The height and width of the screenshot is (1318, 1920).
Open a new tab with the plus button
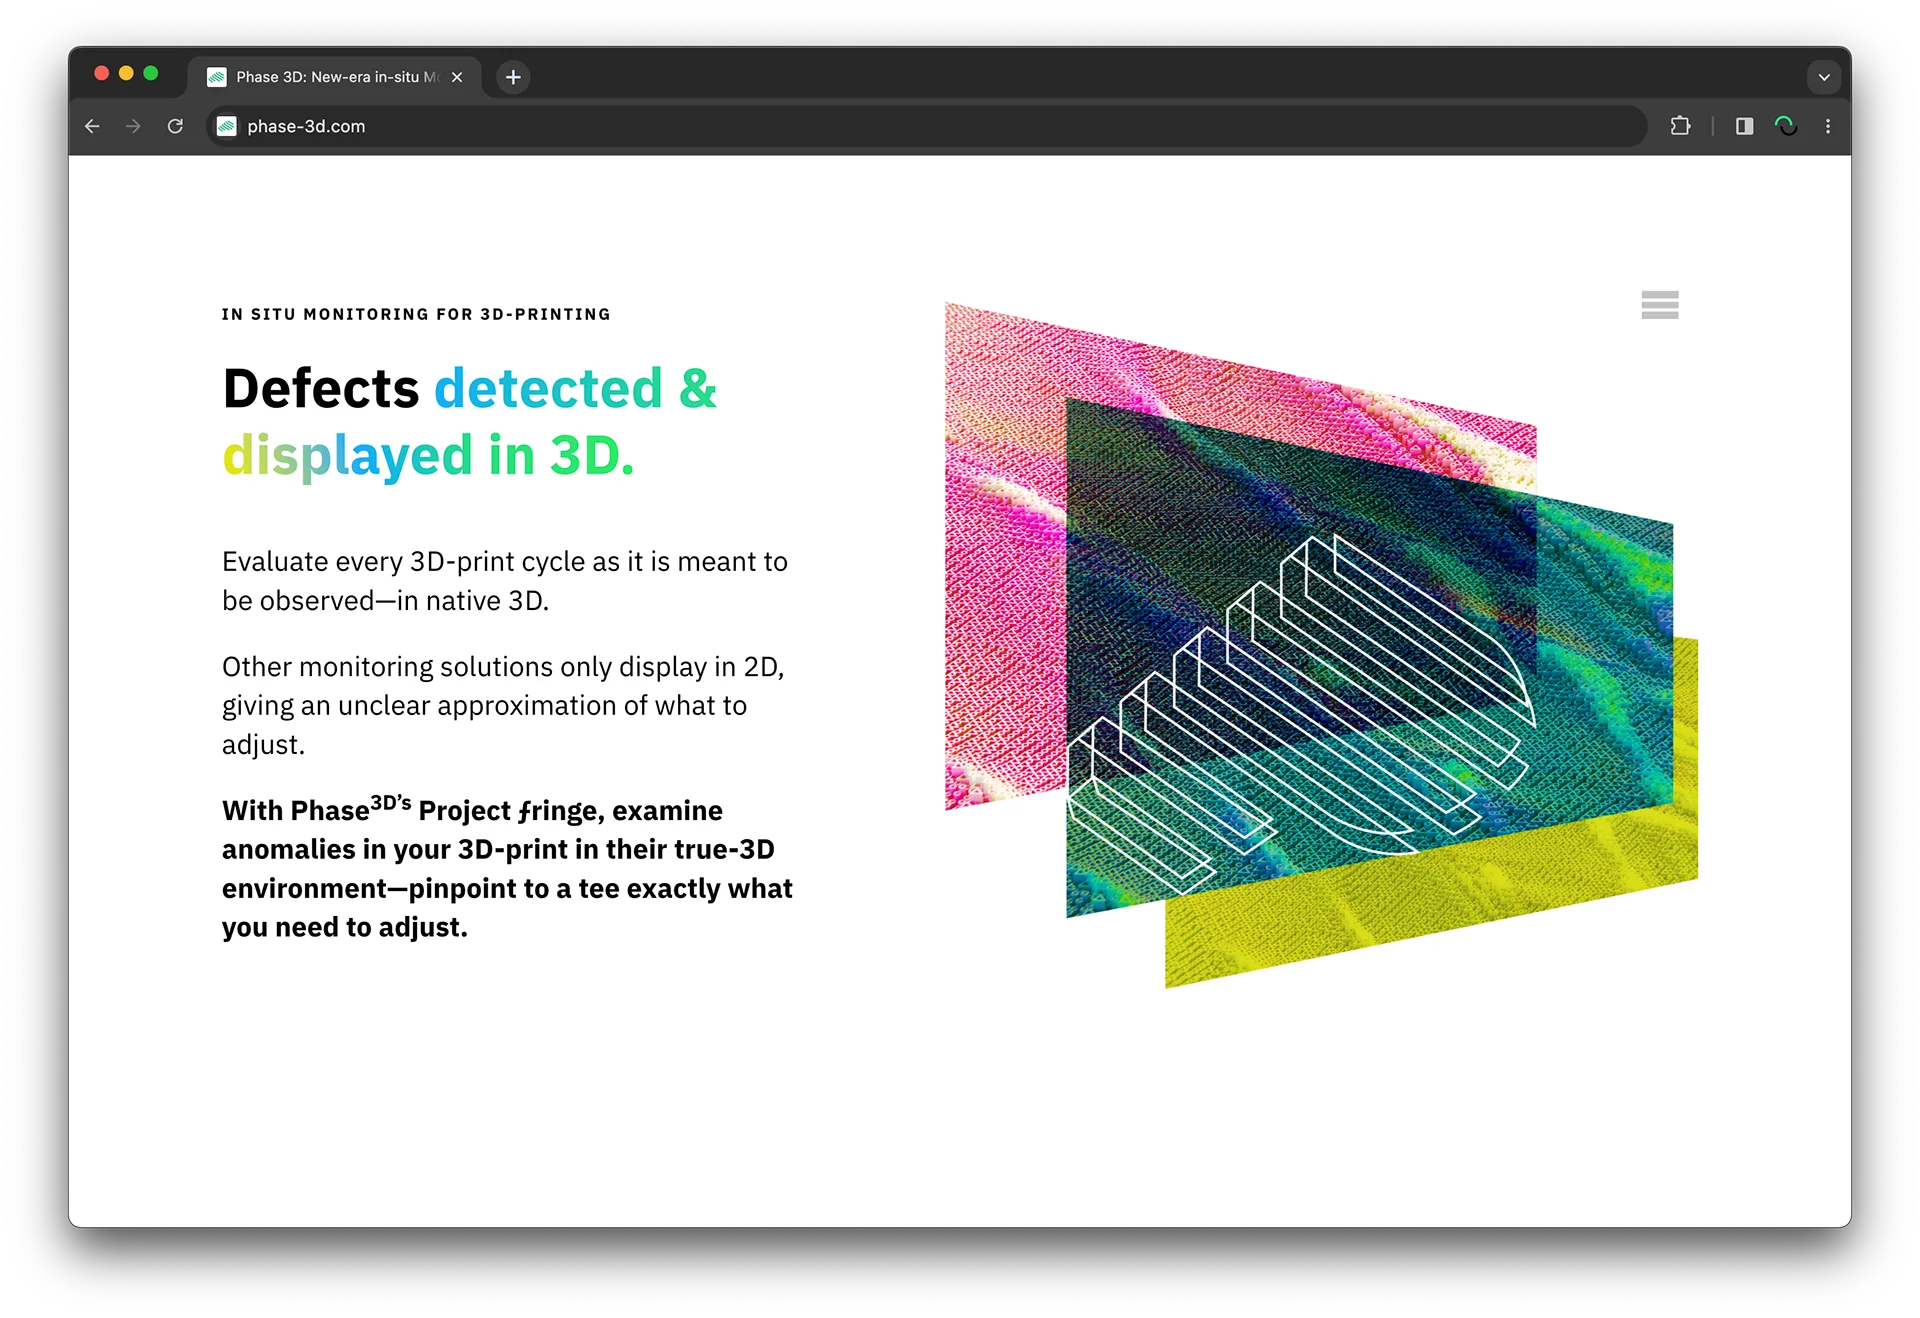(x=513, y=77)
